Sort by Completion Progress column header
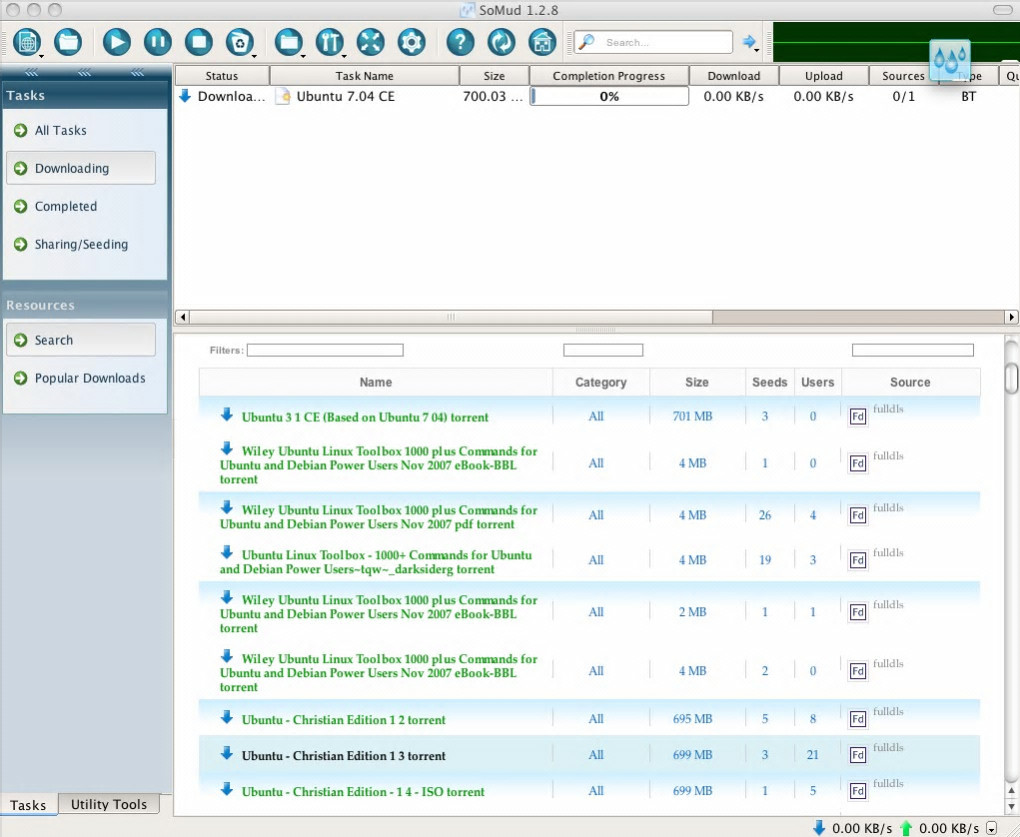This screenshot has height=837, width=1020. [609, 75]
